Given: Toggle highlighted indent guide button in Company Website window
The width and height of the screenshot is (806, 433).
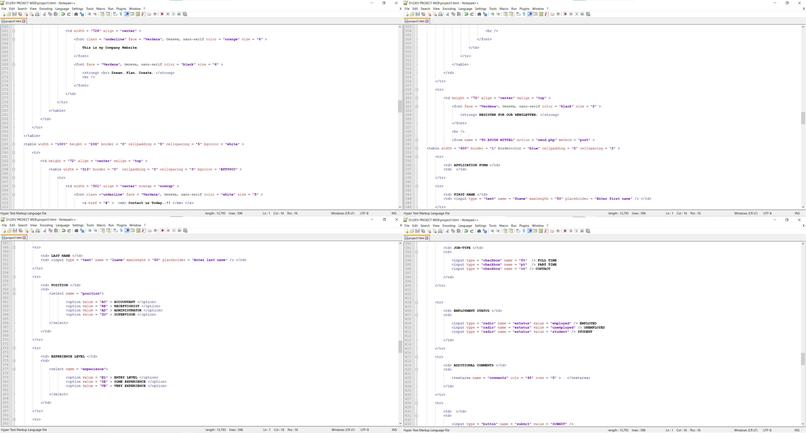Looking at the screenshot, I should tap(126, 14).
